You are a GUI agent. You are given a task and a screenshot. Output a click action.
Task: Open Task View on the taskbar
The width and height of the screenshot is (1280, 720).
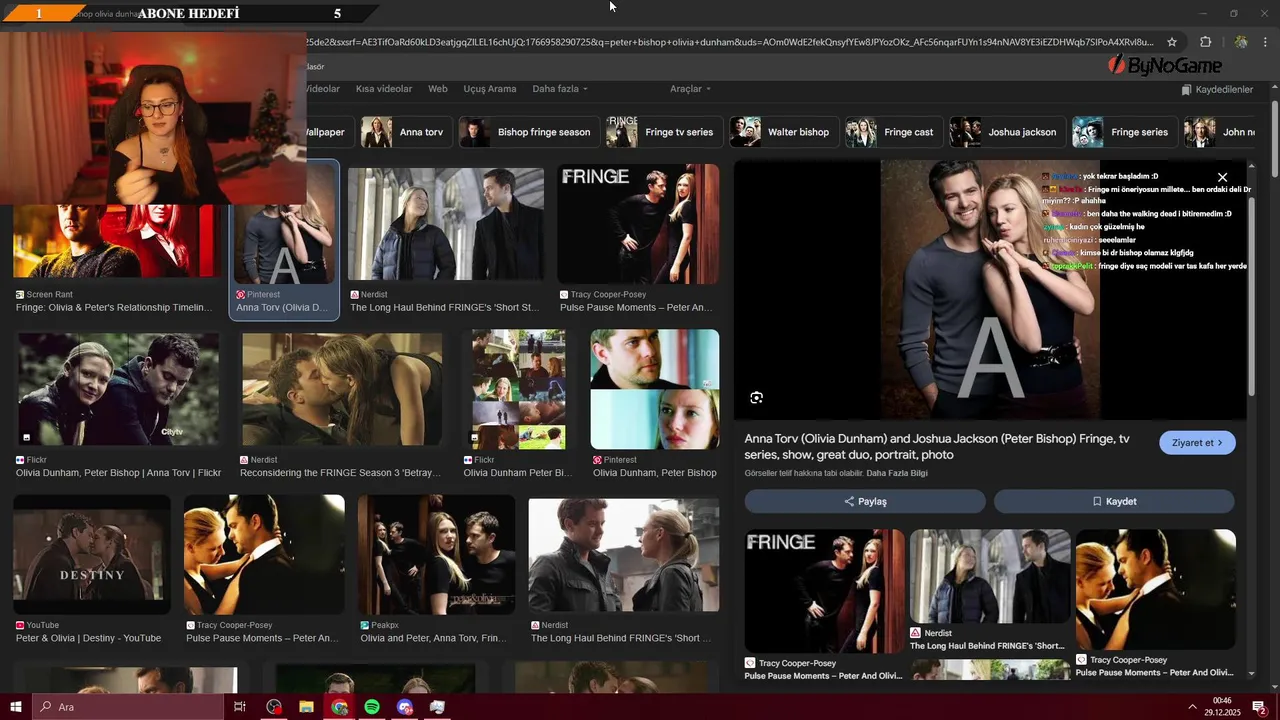(240, 707)
